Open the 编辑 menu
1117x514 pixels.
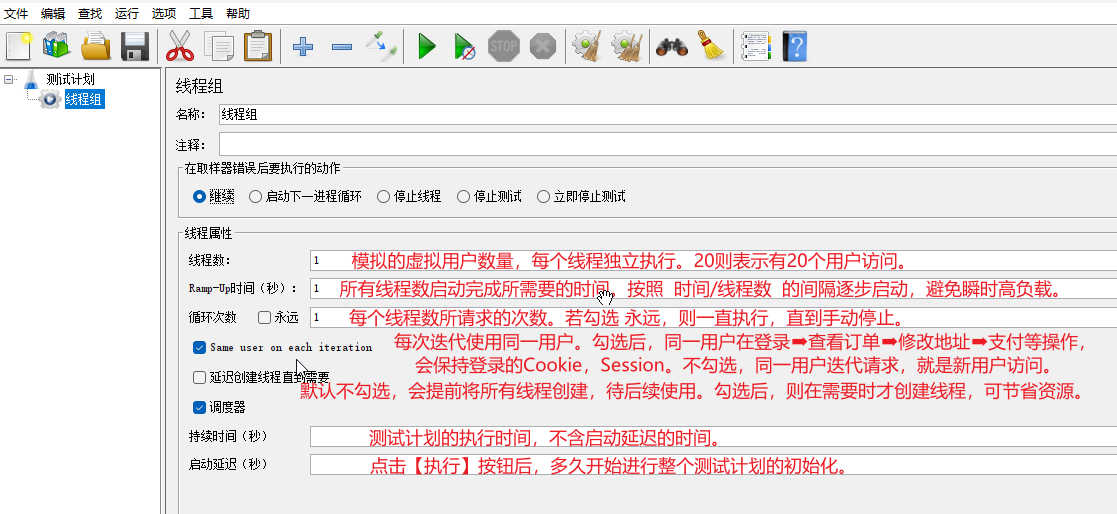(x=53, y=14)
